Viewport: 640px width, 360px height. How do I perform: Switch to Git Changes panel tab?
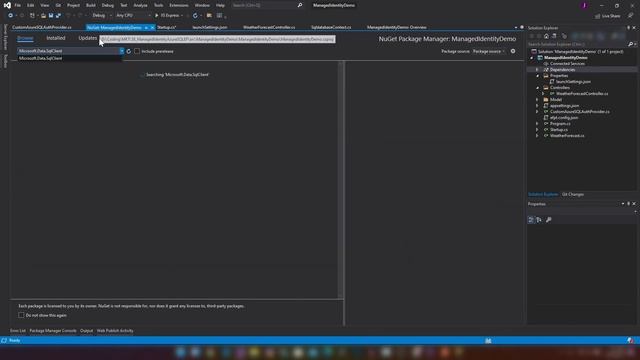[573, 194]
